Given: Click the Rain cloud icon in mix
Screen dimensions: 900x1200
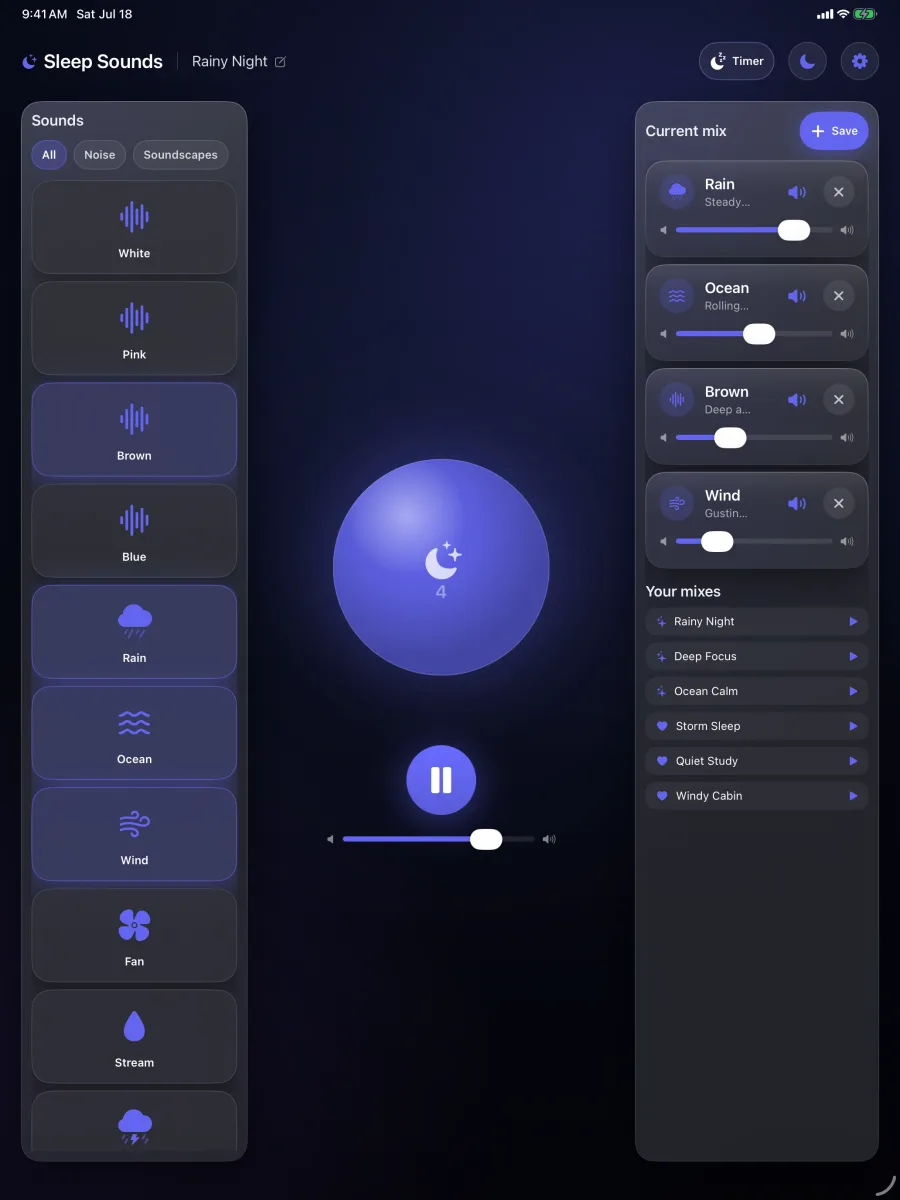Looking at the screenshot, I should click(x=677, y=192).
